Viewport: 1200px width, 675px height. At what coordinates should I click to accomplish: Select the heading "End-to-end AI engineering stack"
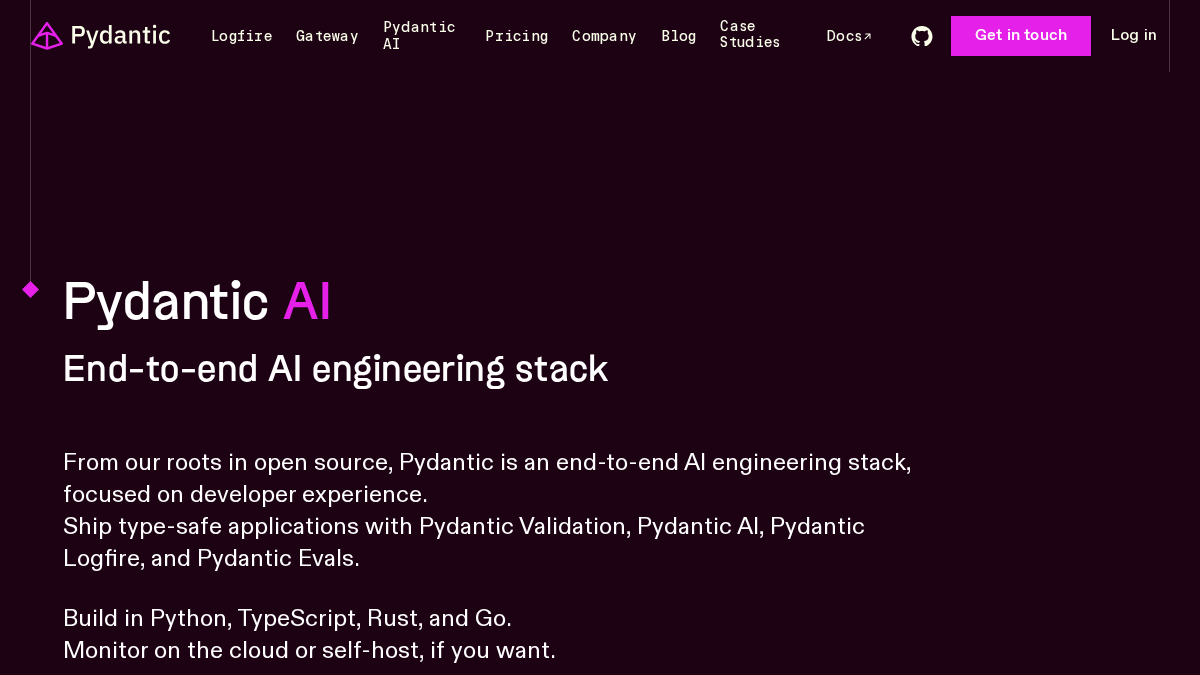[335, 369]
